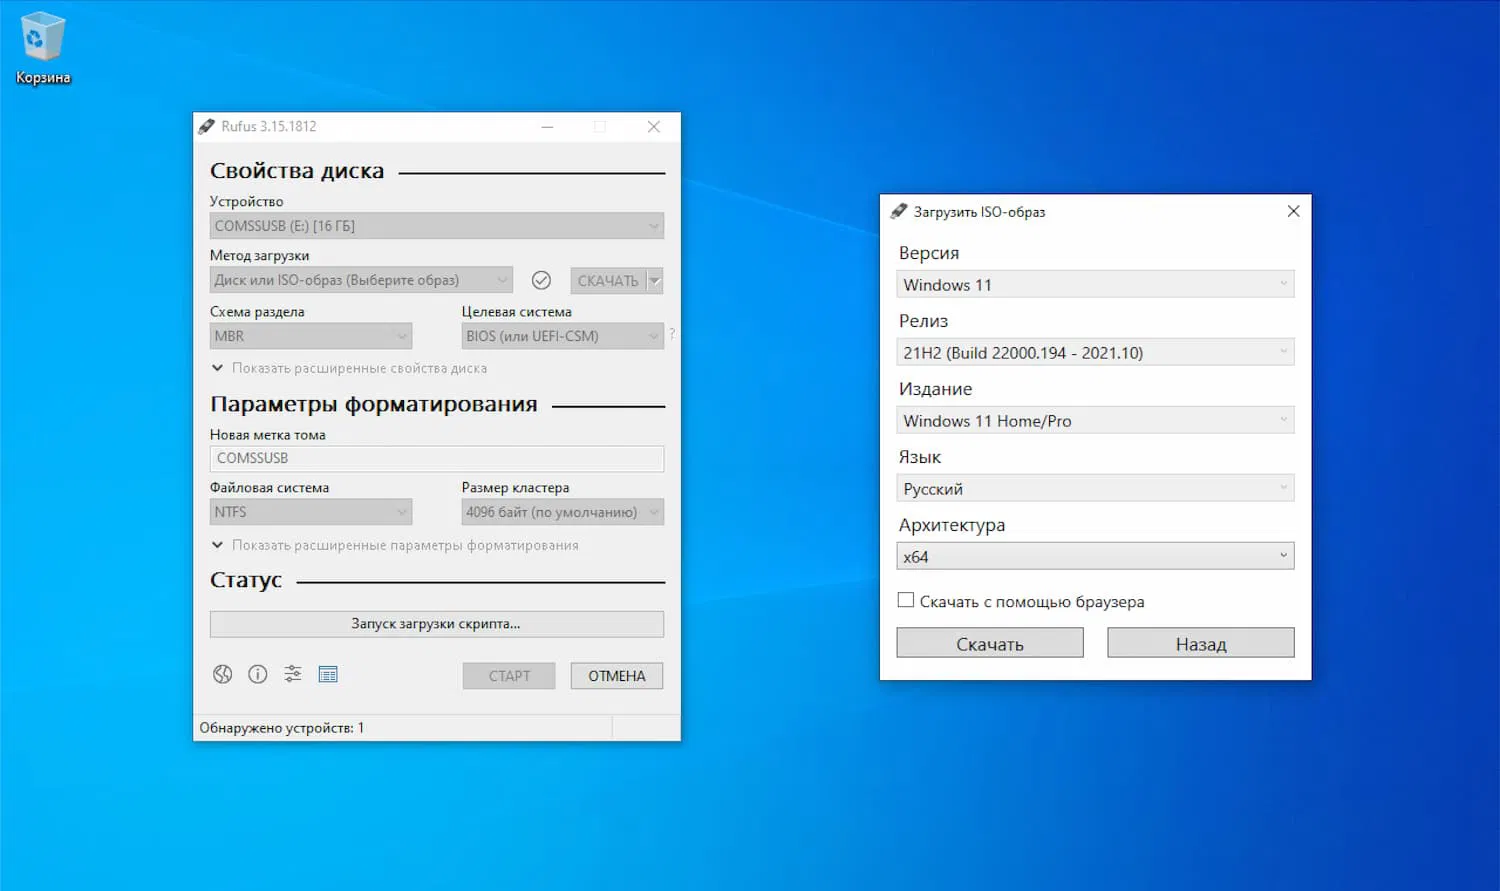The image size is (1500, 891).
Task: Click the pencil icon in ISO download dialog
Action: (899, 211)
